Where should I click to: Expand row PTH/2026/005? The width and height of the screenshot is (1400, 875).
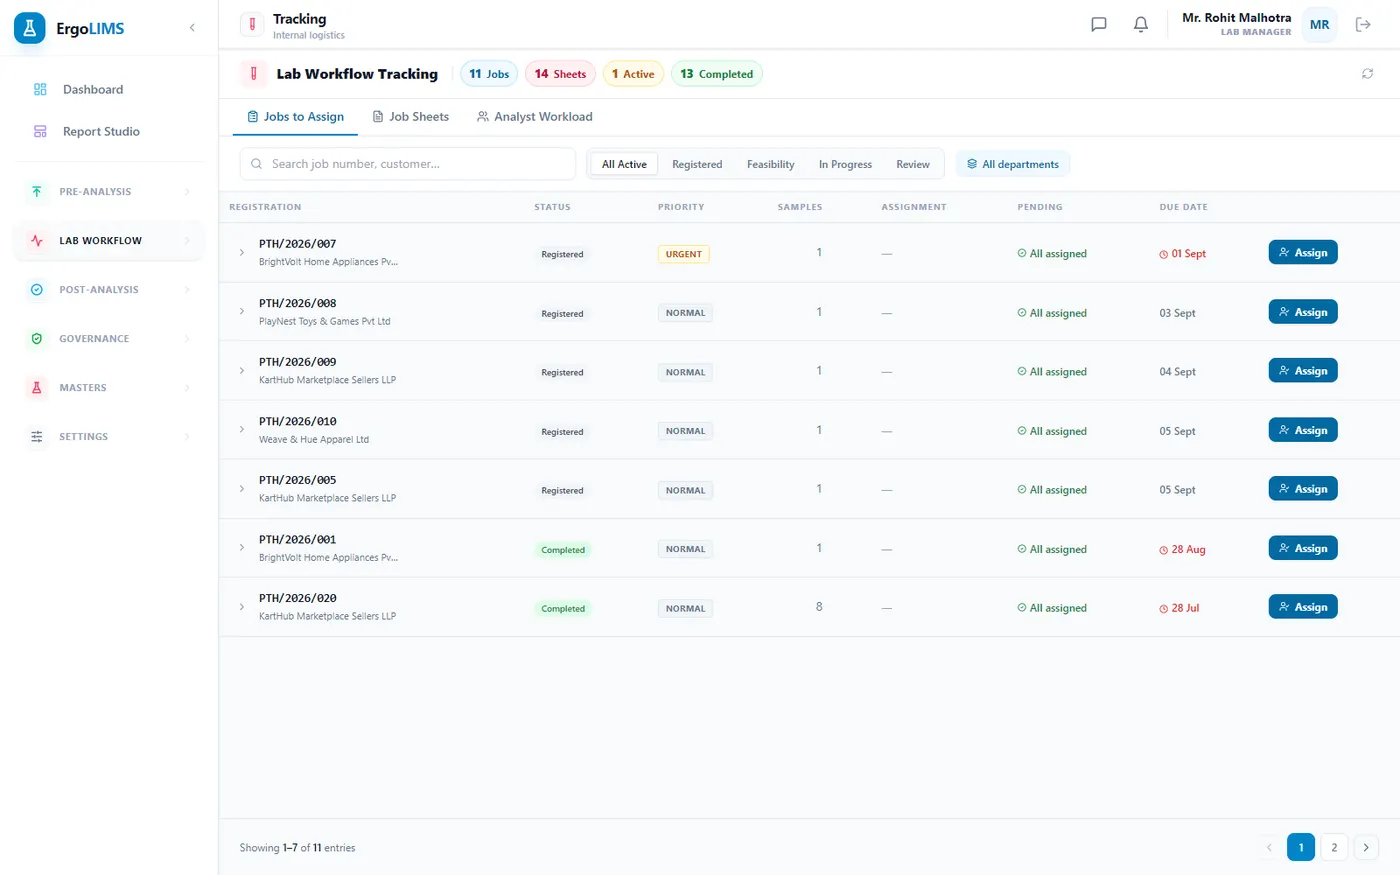click(242, 489)
